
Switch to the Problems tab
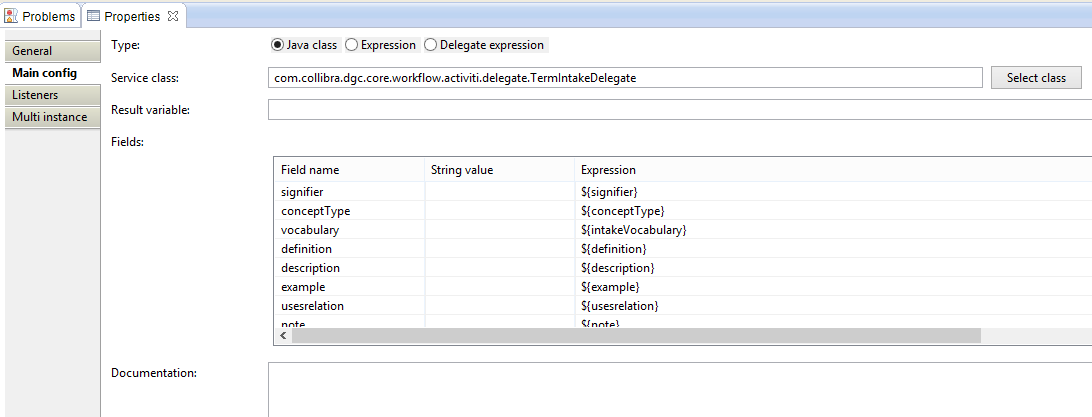[40, 15]
